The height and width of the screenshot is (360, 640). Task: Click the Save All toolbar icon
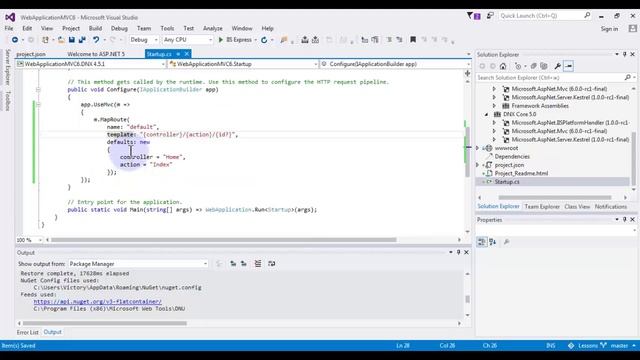82,40
